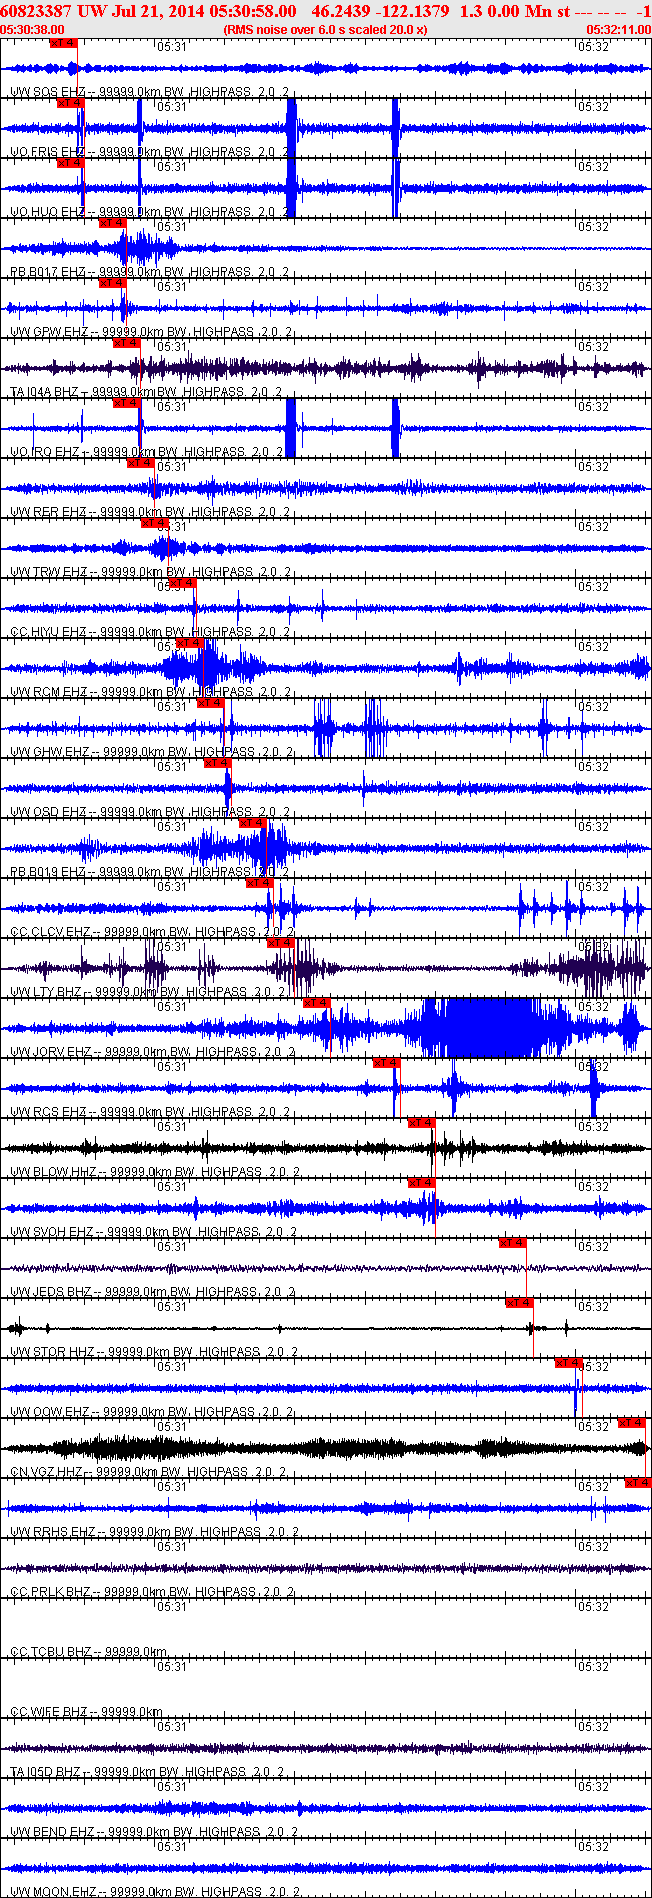This screenshot has height=1898, width=652.
Task: Click the red pick marker on the RCM trace
Action: 189,643
